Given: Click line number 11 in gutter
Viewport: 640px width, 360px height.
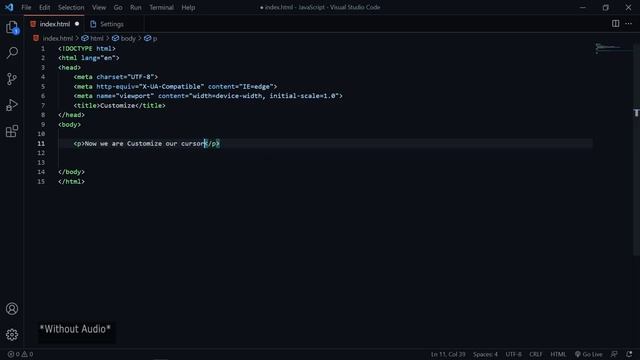Looking at the screenshot, I should pos(41,144).
